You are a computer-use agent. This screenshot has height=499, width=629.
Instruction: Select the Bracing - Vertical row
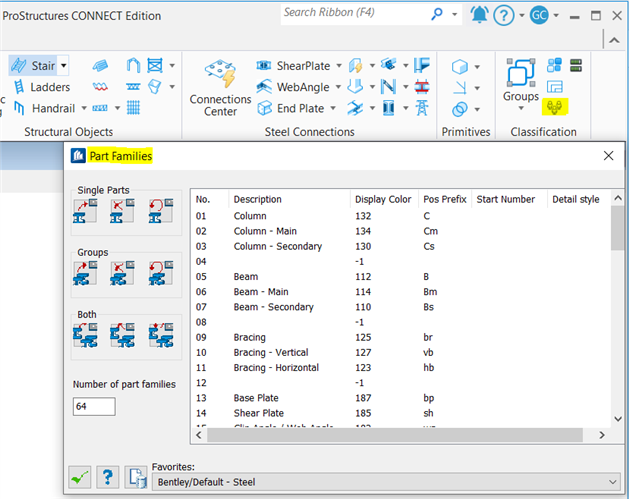[401, 353]
